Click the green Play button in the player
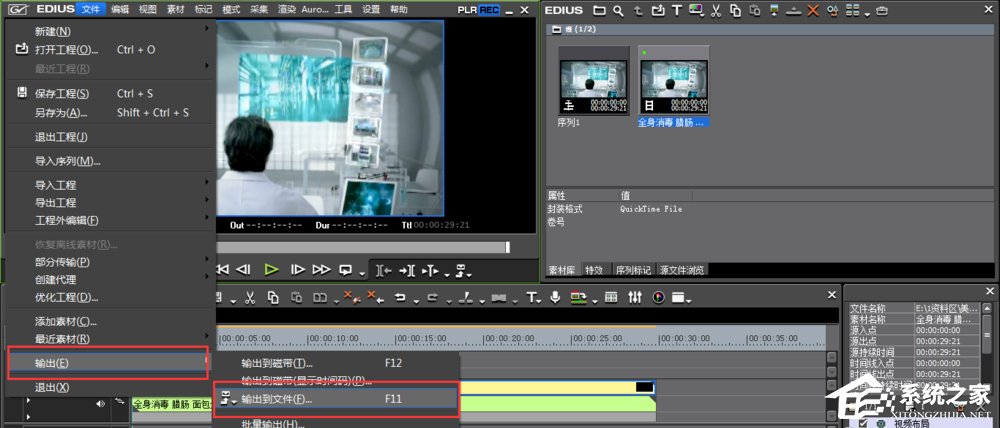This screenshot has width=1000, height=428. tap(271, 269)
